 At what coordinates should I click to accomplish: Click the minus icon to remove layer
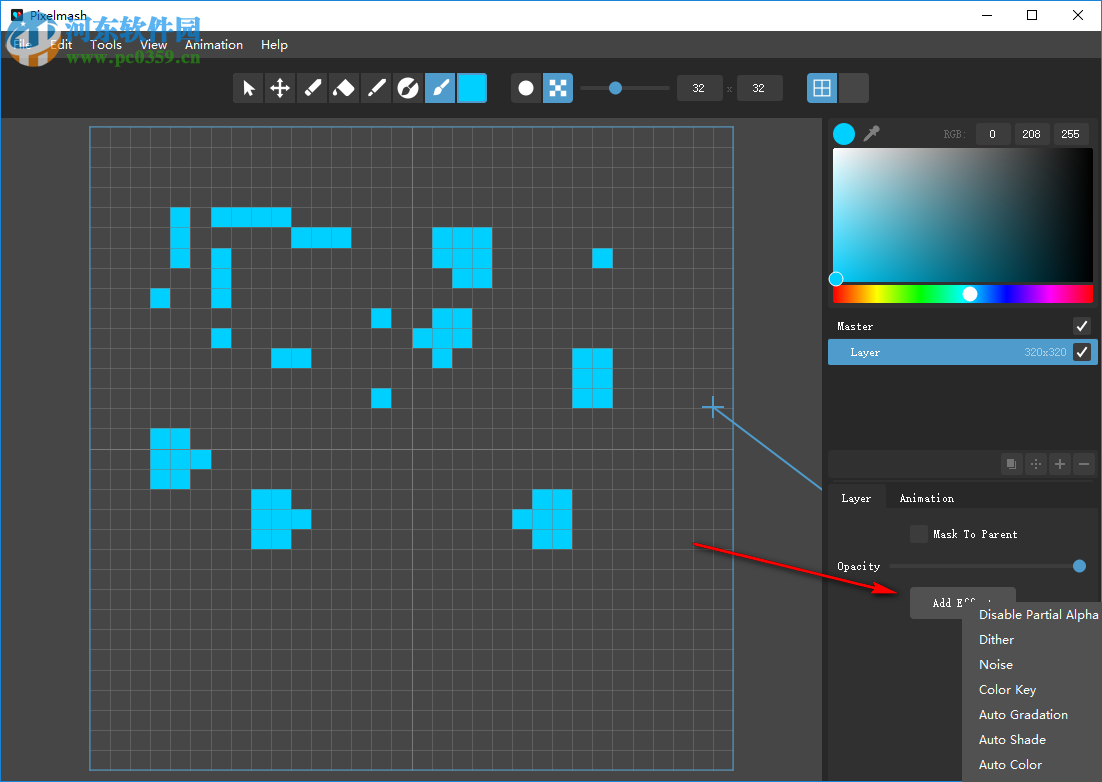pyautogui.click(x=1084, y=464)
